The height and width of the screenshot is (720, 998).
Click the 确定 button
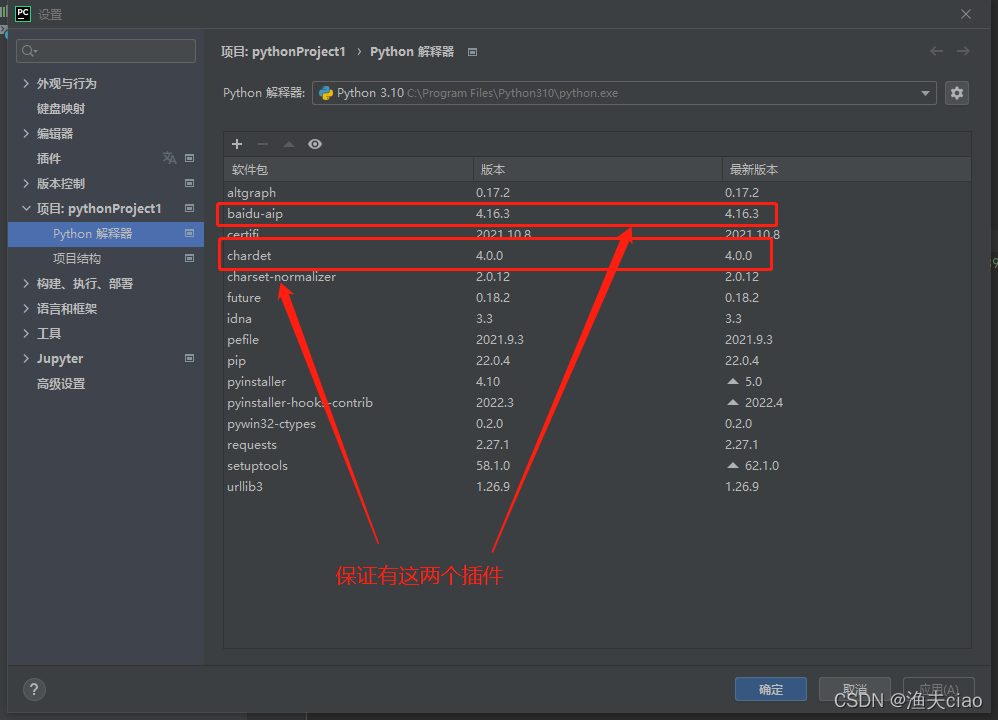pyautogui.click(x=771, y=689)
